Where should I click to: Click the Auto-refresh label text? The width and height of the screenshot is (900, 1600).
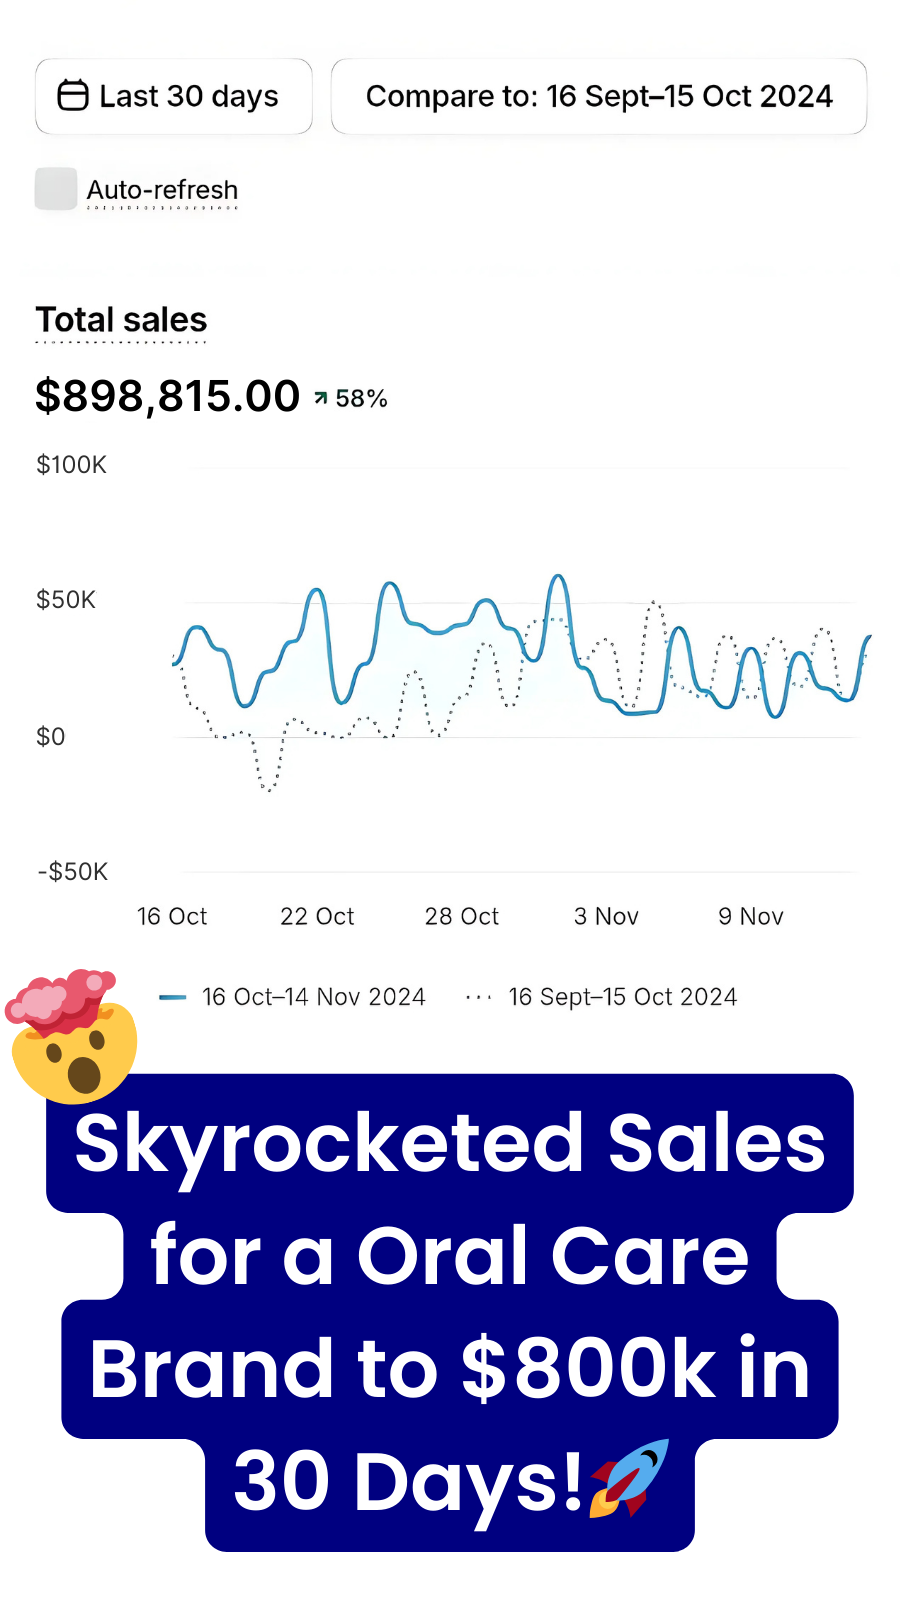(162, 190)
